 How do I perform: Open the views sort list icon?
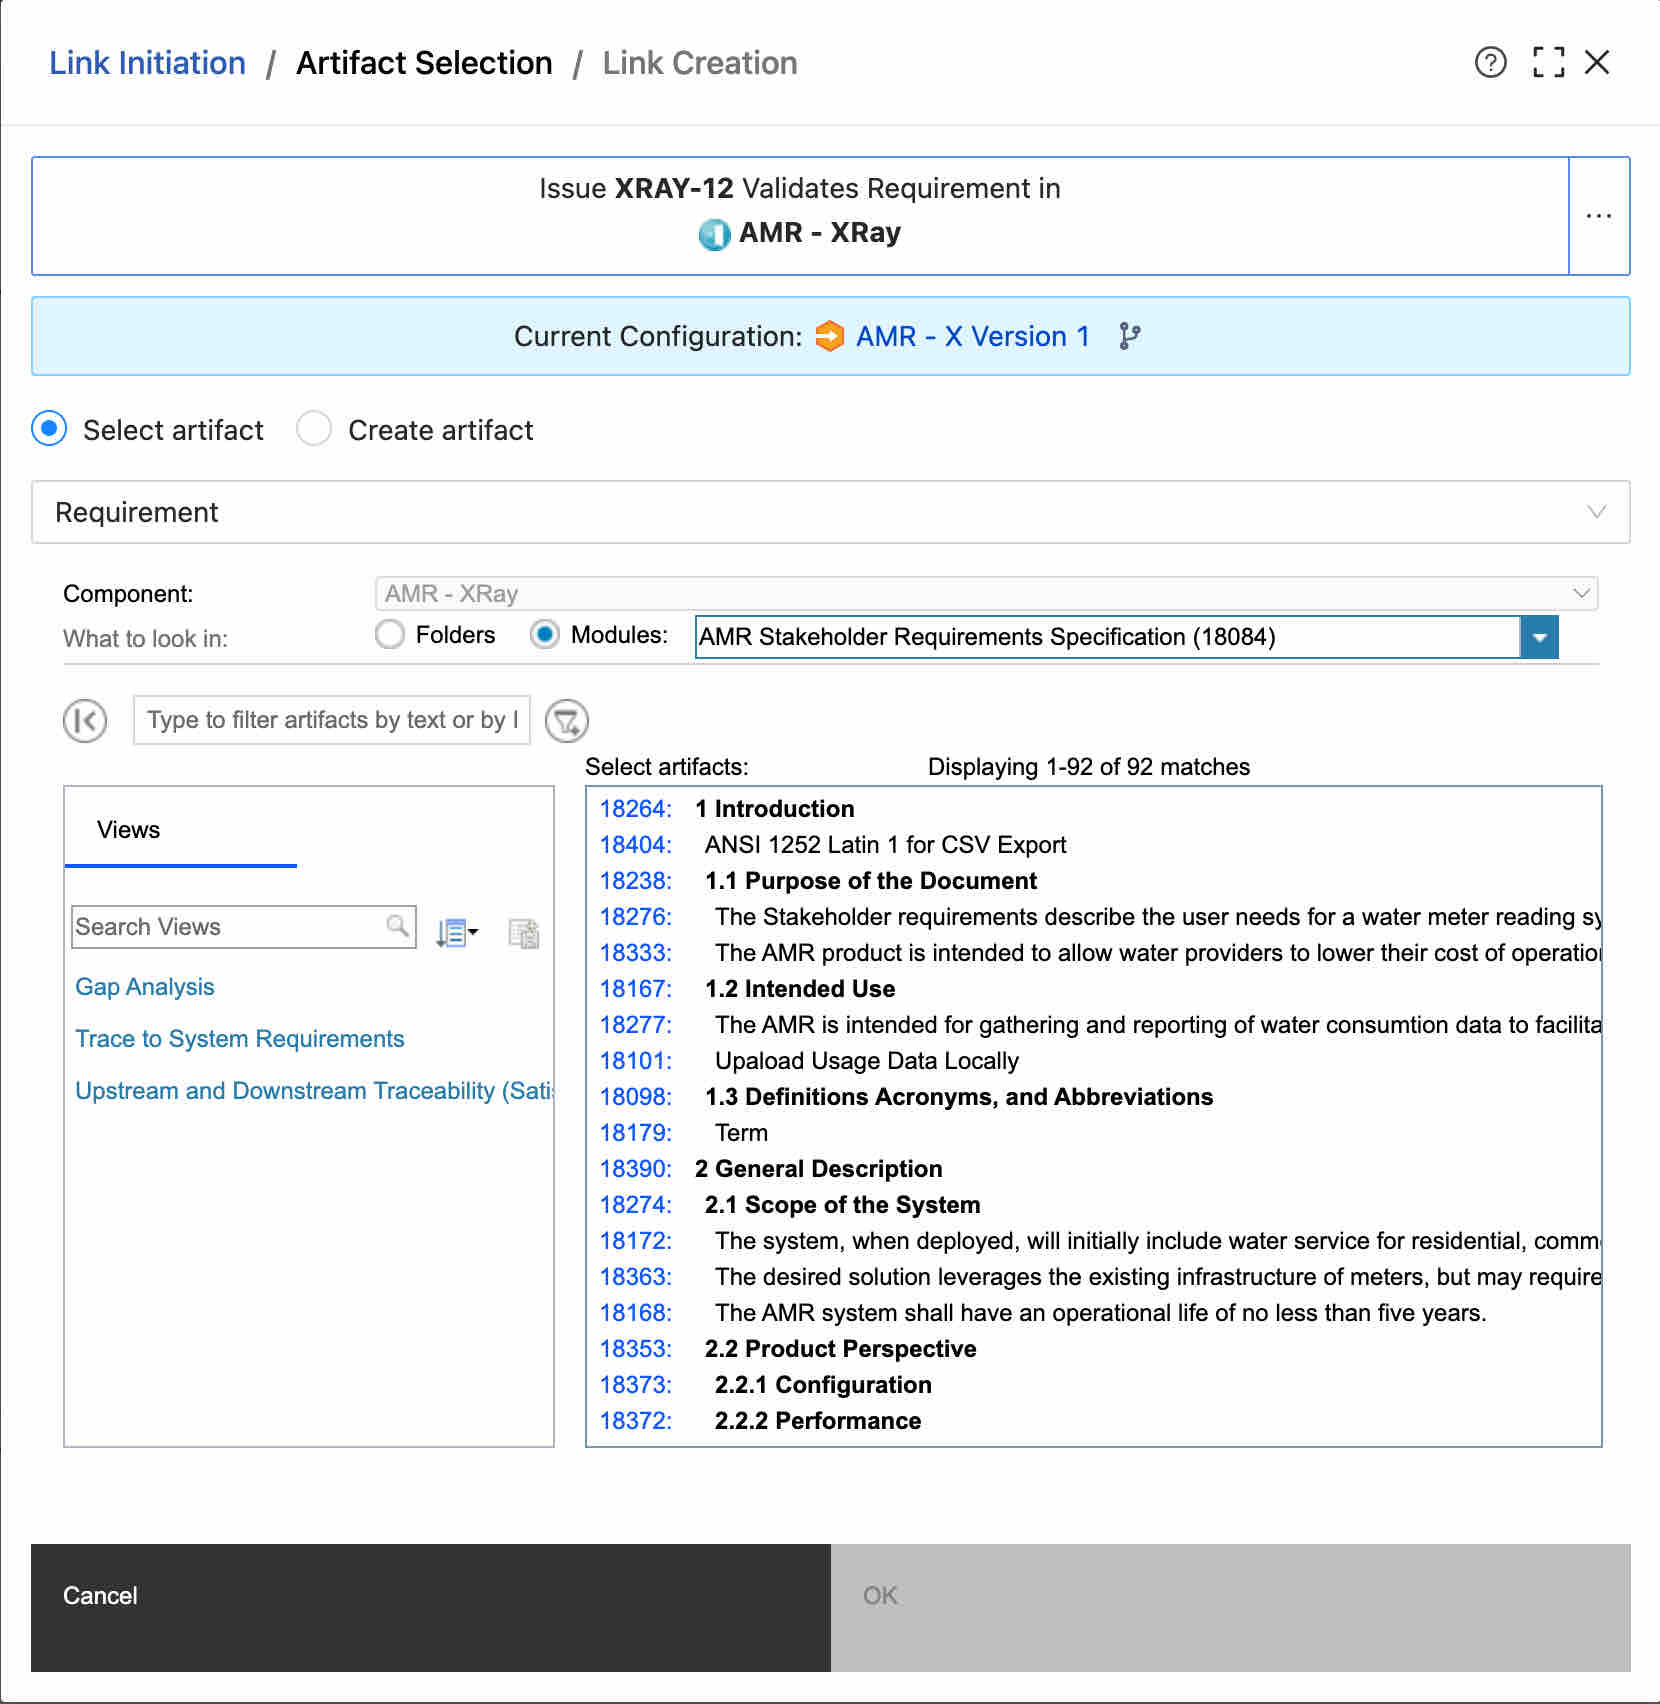456,933
